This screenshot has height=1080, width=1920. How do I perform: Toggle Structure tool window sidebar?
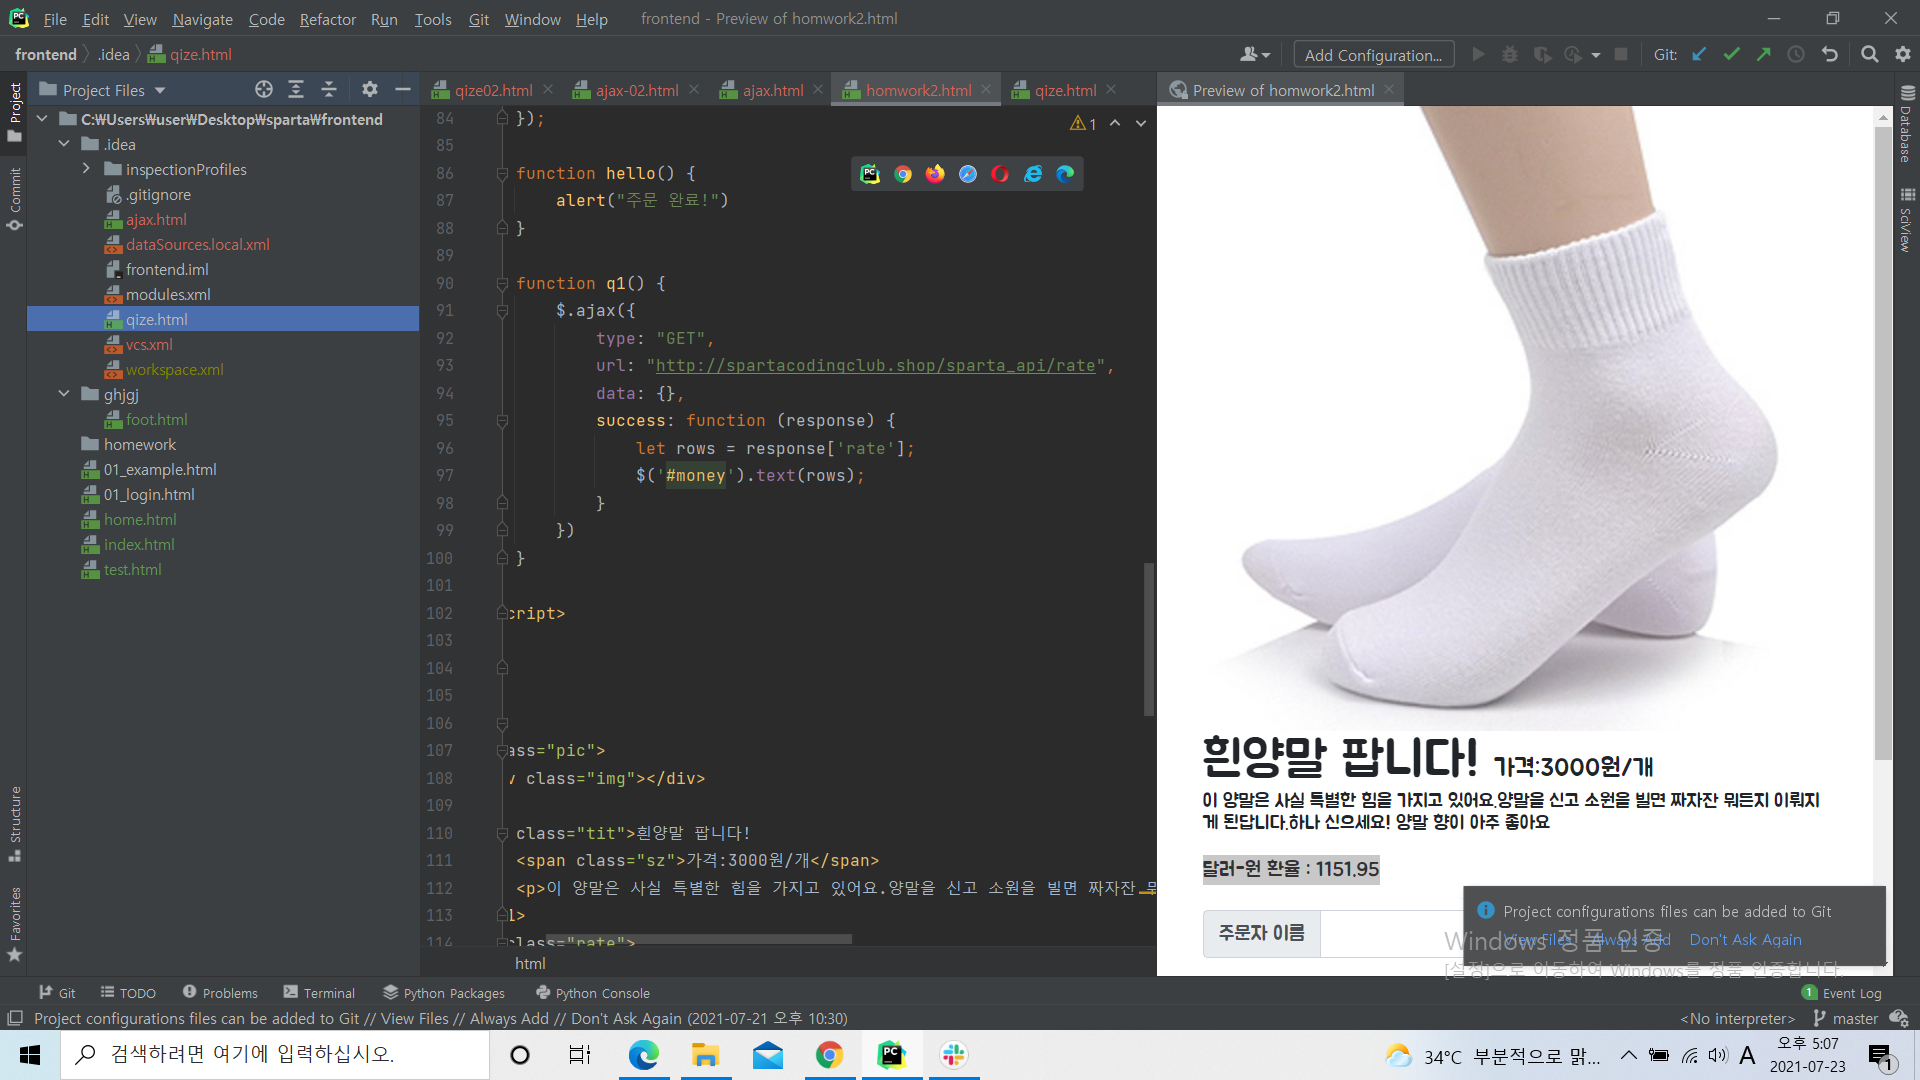[x=14, y=822]
